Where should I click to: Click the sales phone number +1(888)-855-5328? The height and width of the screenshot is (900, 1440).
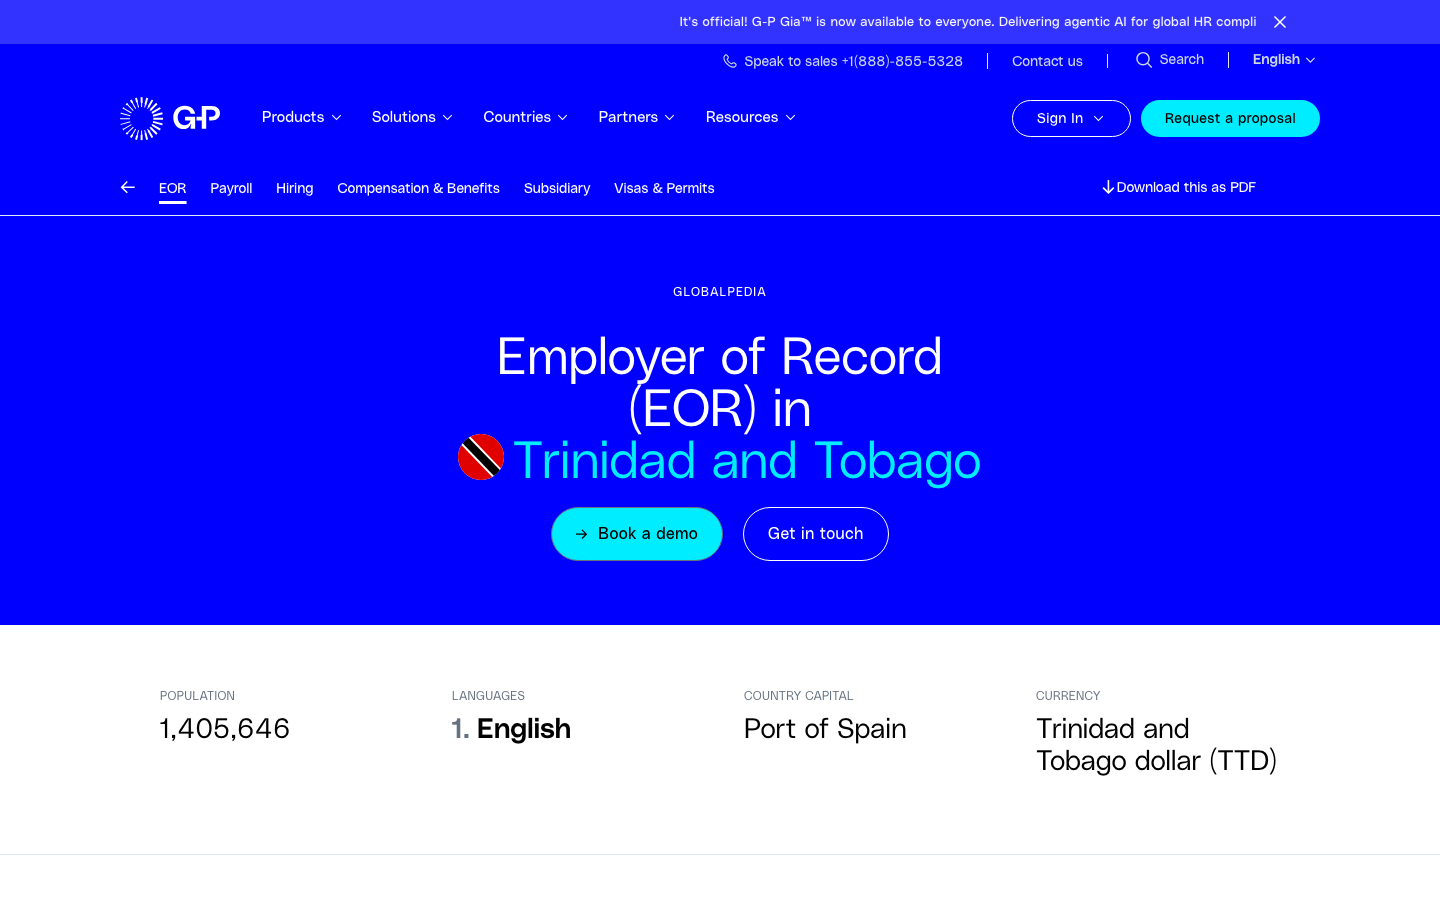coord(902,61)
